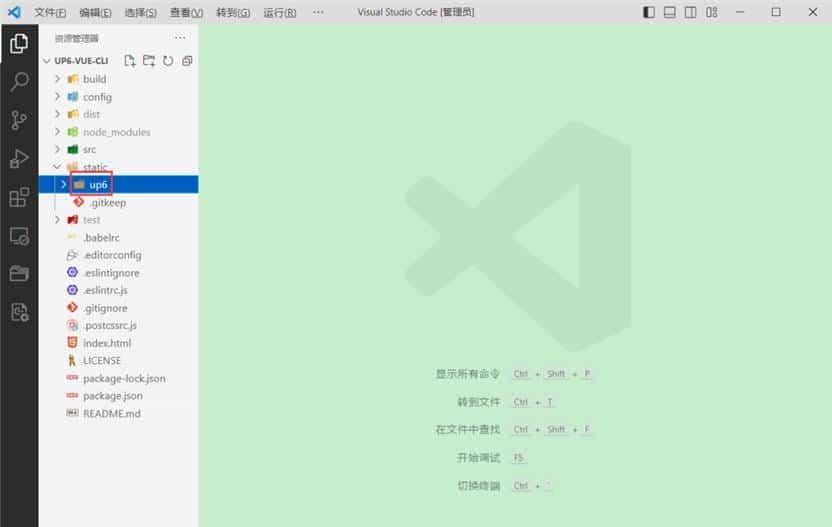Open the .babelrc file
832x527 pixels.
(101, 237)
